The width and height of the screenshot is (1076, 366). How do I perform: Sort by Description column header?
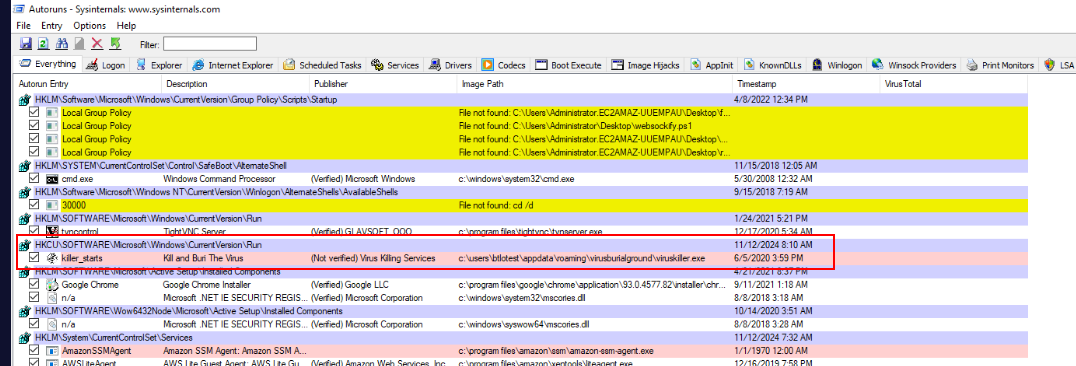point(235,84)
